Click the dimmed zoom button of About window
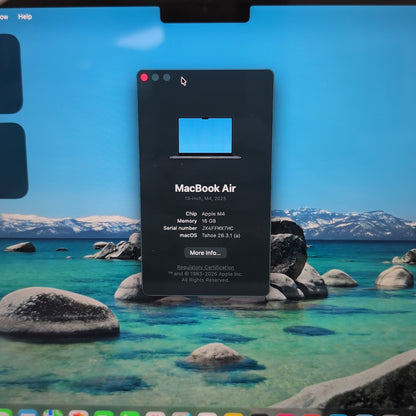This screenshot has width=416, height=416. pos(167,78)
